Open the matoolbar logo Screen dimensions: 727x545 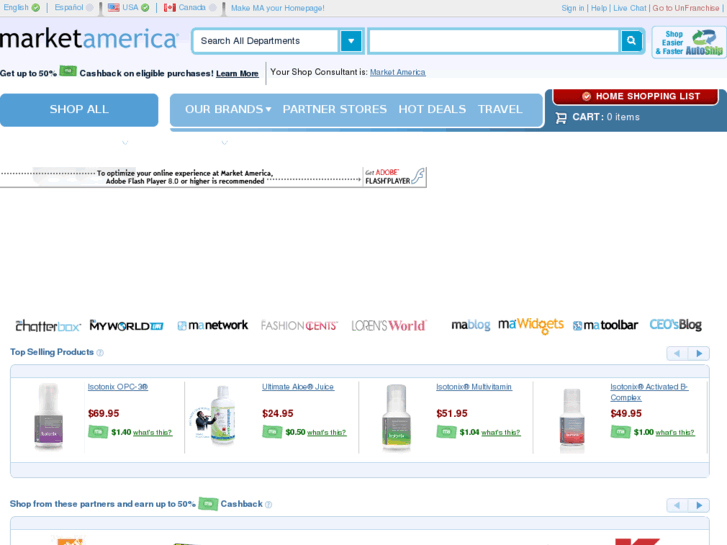click(605, 326)
